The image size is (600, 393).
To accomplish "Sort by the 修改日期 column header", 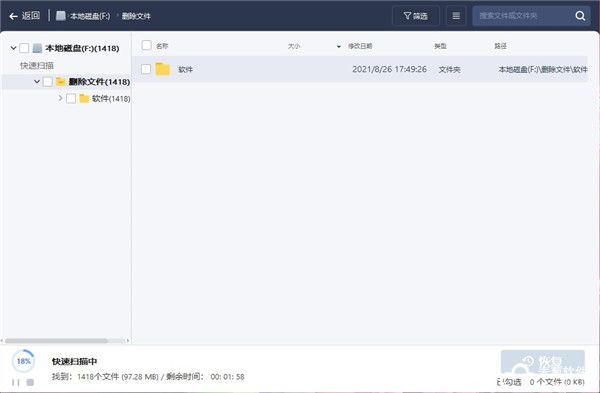I will point(360,46).
